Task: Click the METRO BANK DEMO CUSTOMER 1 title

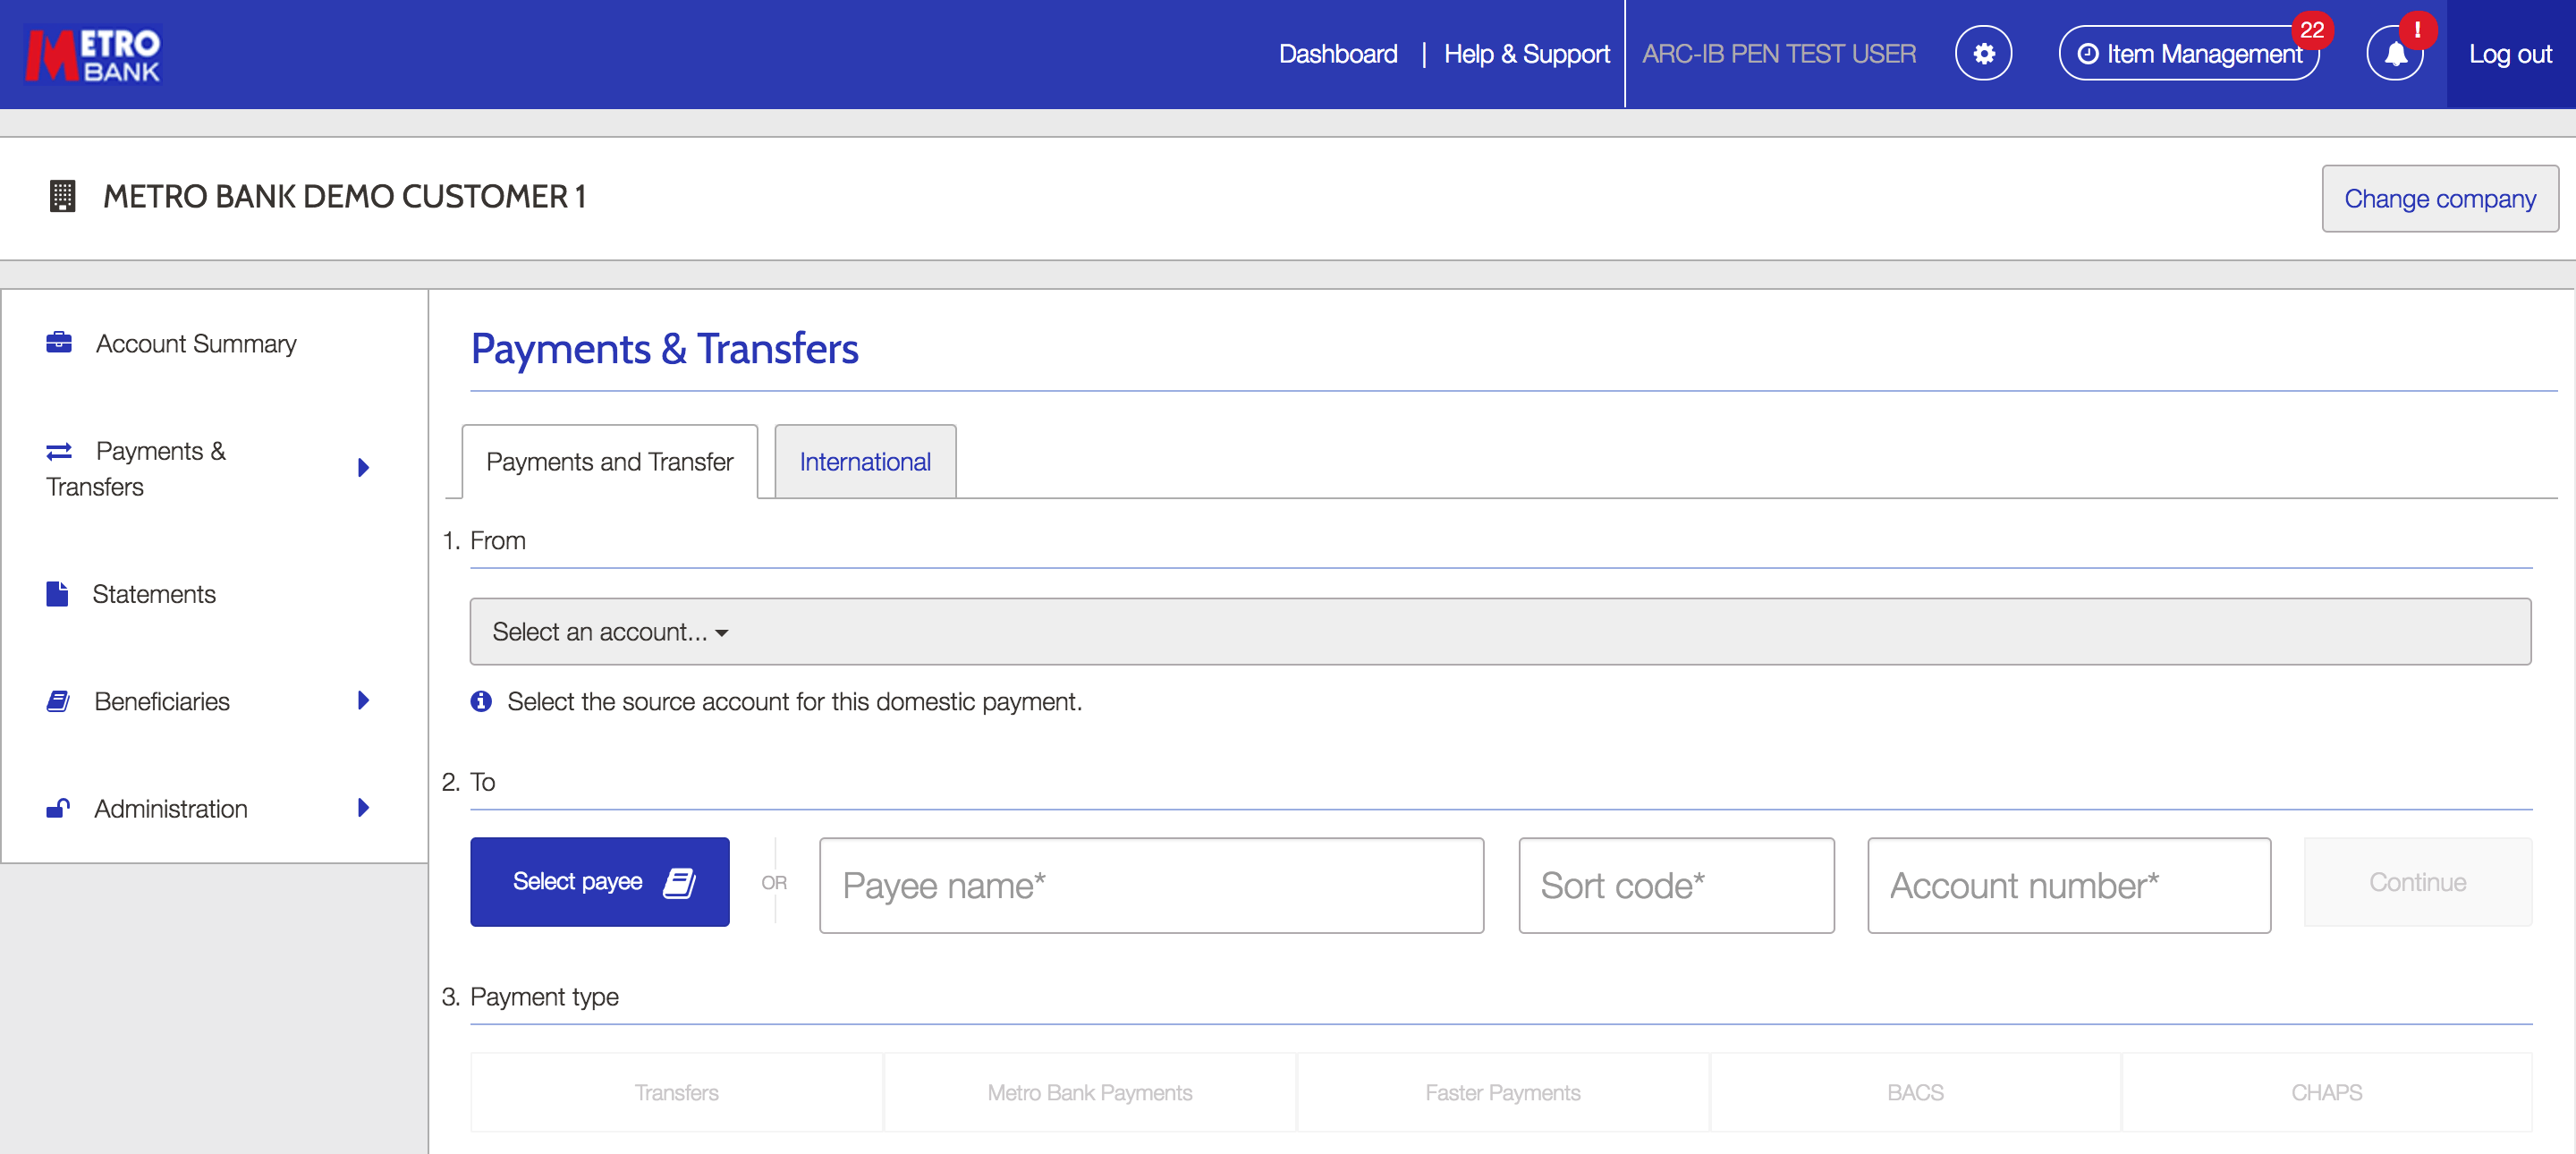Action: pyautogui.click(x=344, y=196)
